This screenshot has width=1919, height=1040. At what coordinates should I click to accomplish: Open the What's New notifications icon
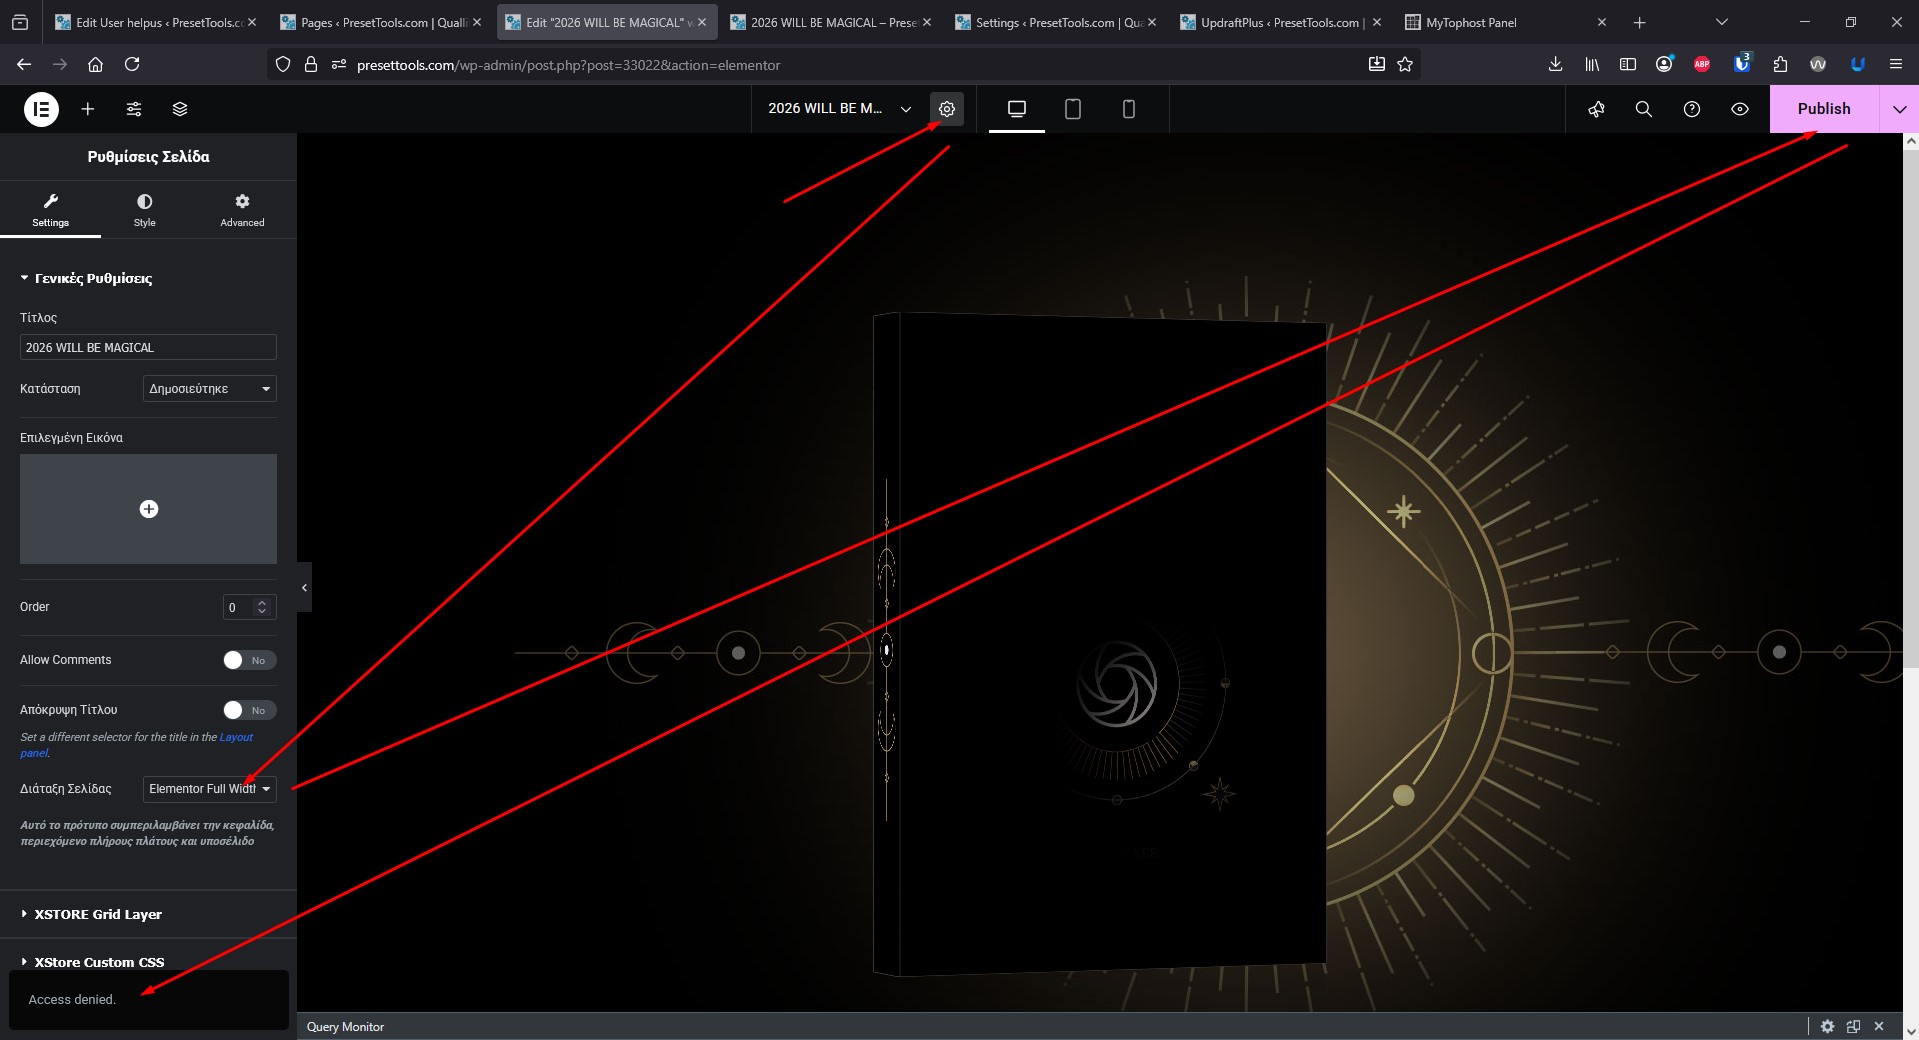(1596, 109)
